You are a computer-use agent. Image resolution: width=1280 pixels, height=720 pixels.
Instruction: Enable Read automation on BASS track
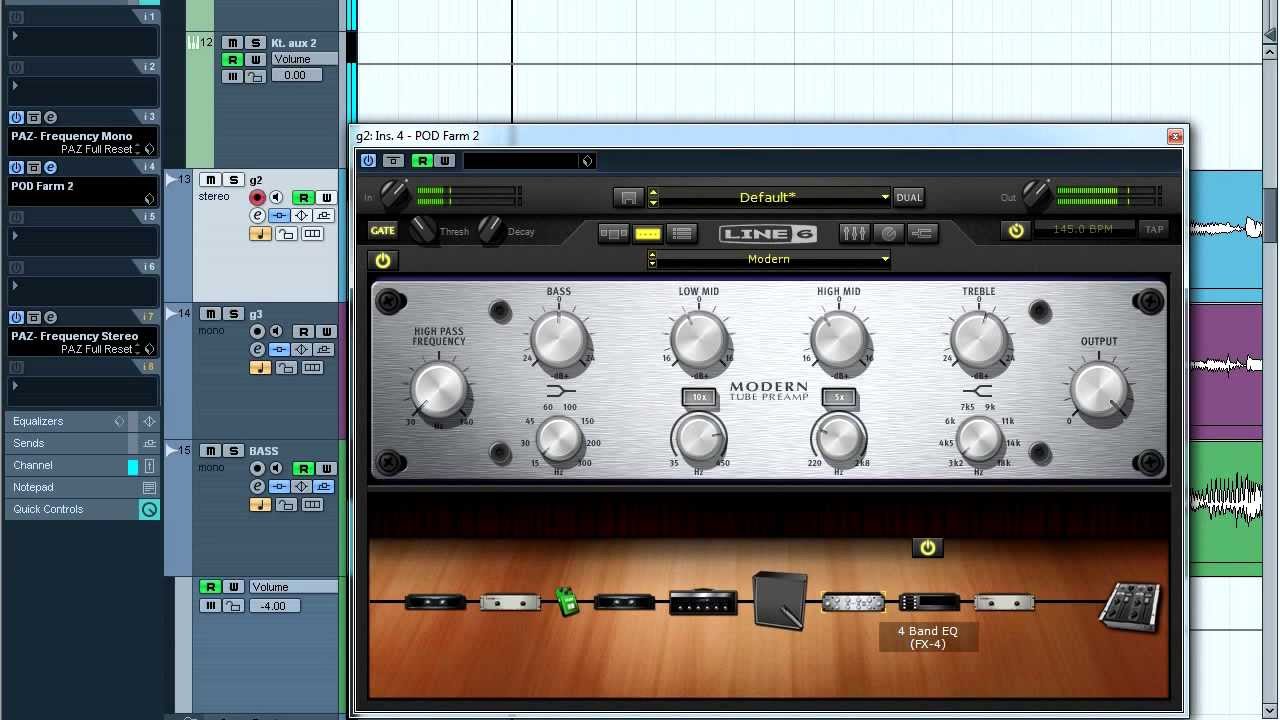pos(303,468)
